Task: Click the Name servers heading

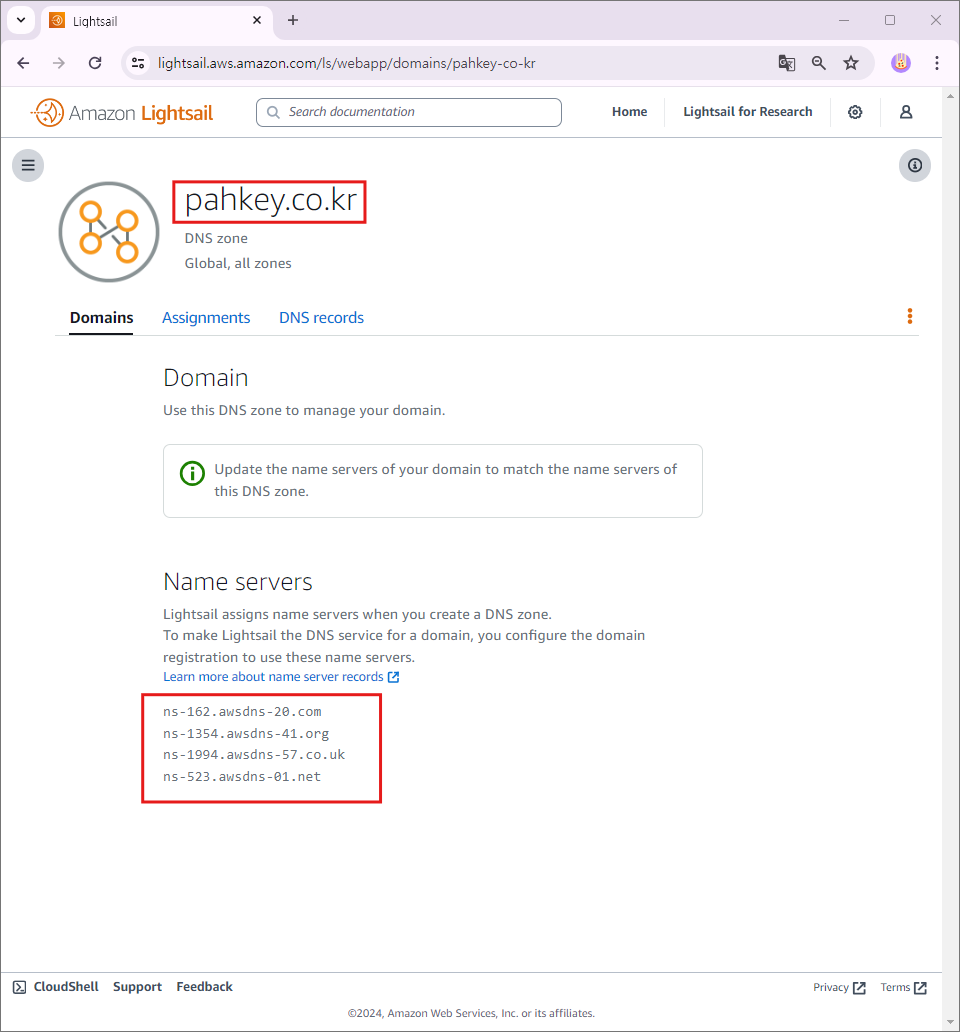Action: [238, 582]
